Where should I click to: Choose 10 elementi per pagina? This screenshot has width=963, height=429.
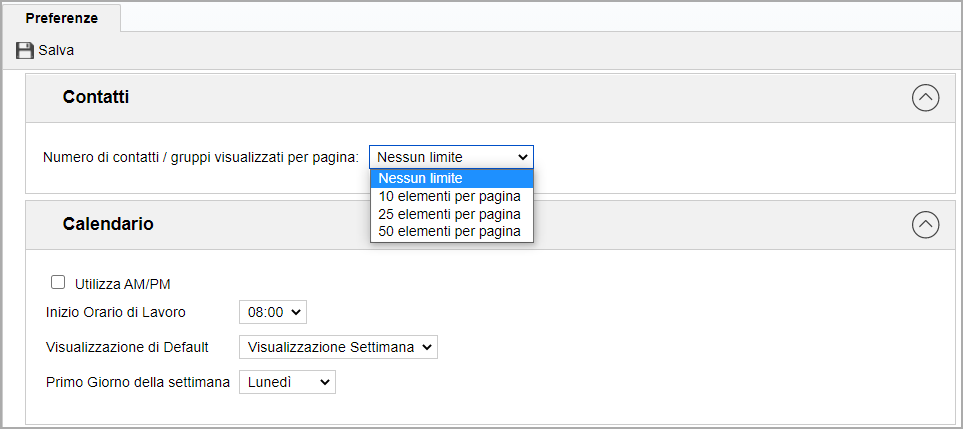pos(452,197)
